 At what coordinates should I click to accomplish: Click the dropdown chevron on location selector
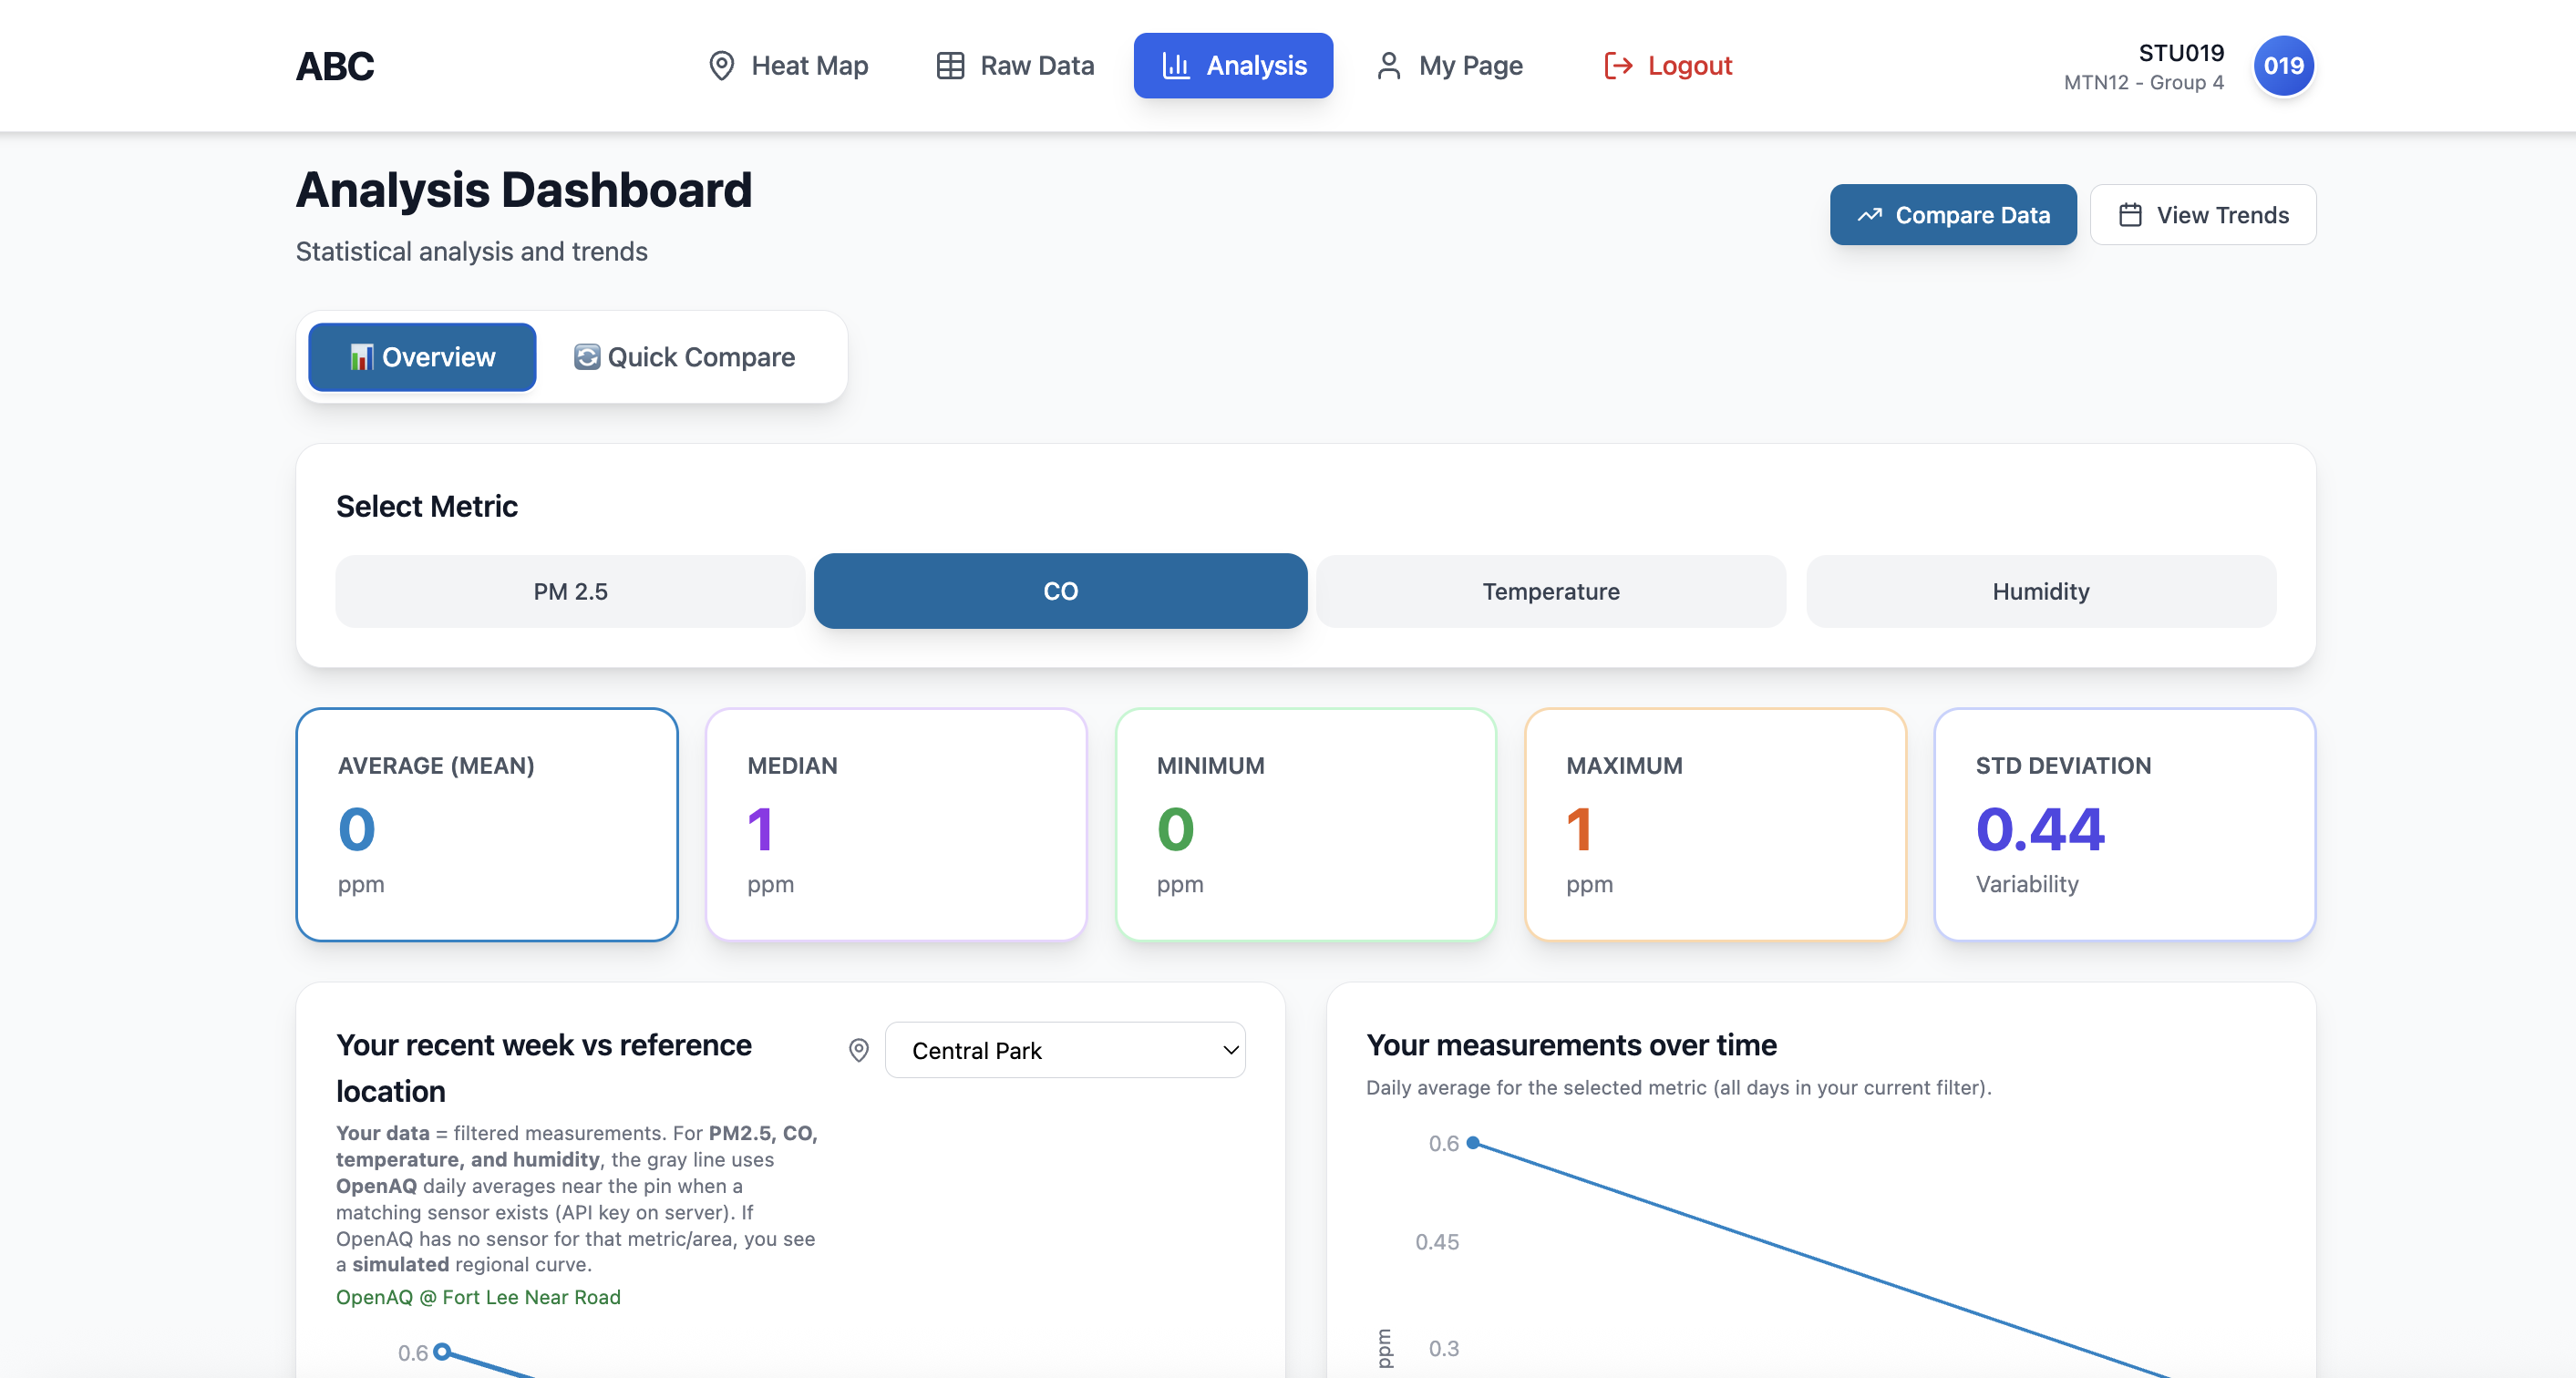tap(1230, 1050)
